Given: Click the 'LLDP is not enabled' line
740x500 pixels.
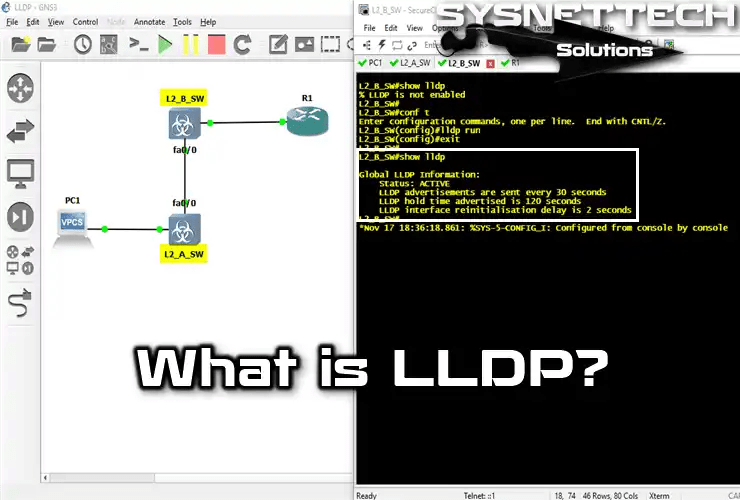Looking at the screenshot, I should [x=412, y=95].
